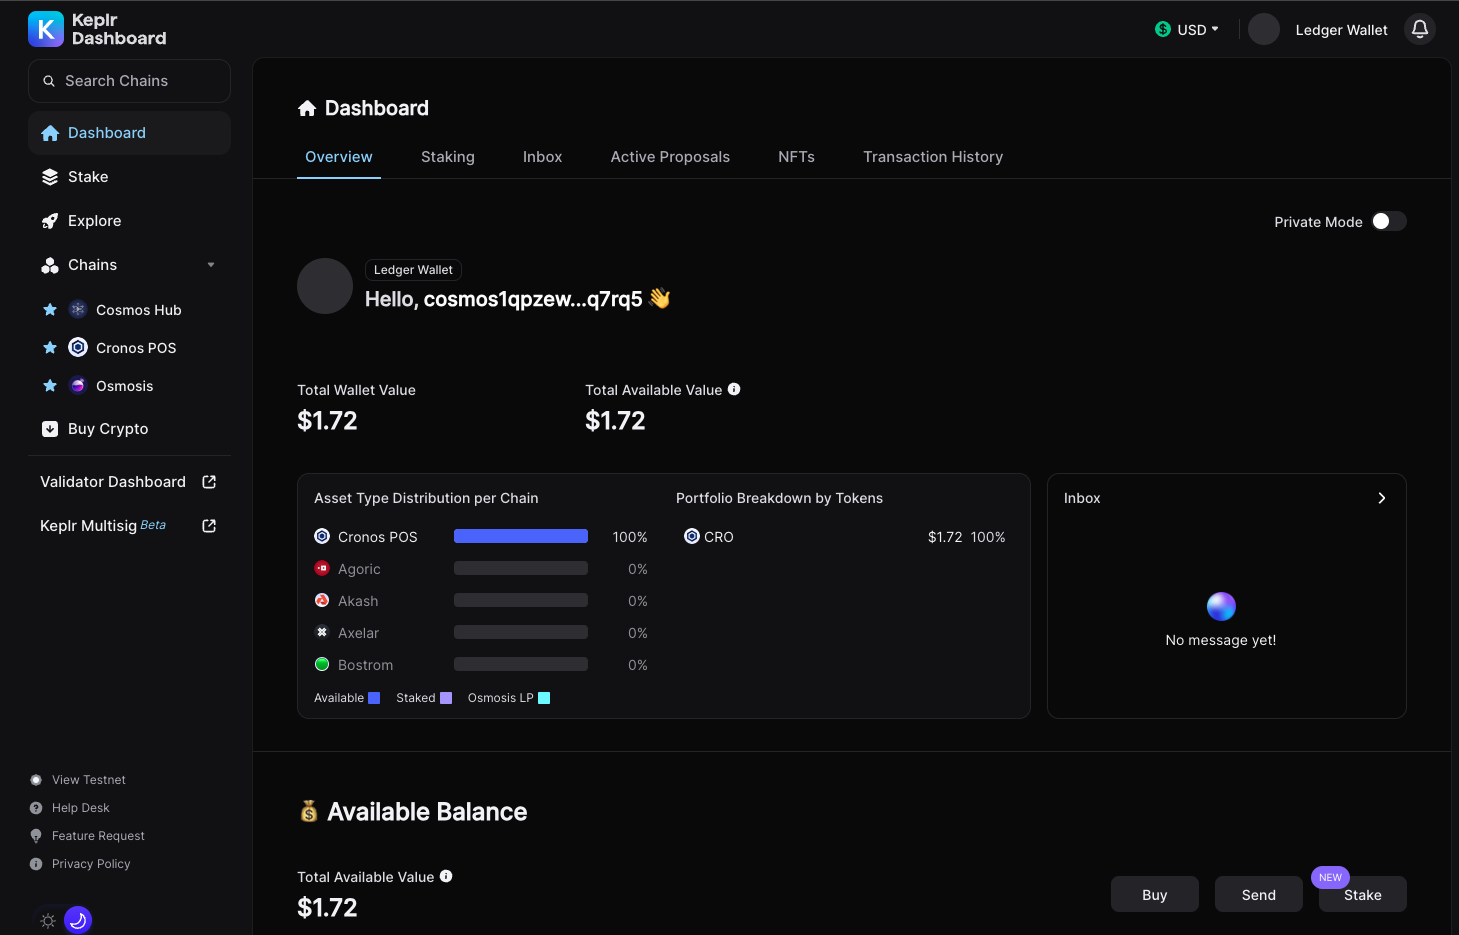Image resolution: width=1459 pixels, height=935 pixels.
Task: Open the USD currency dropdown
Action: click(1187, 30)
